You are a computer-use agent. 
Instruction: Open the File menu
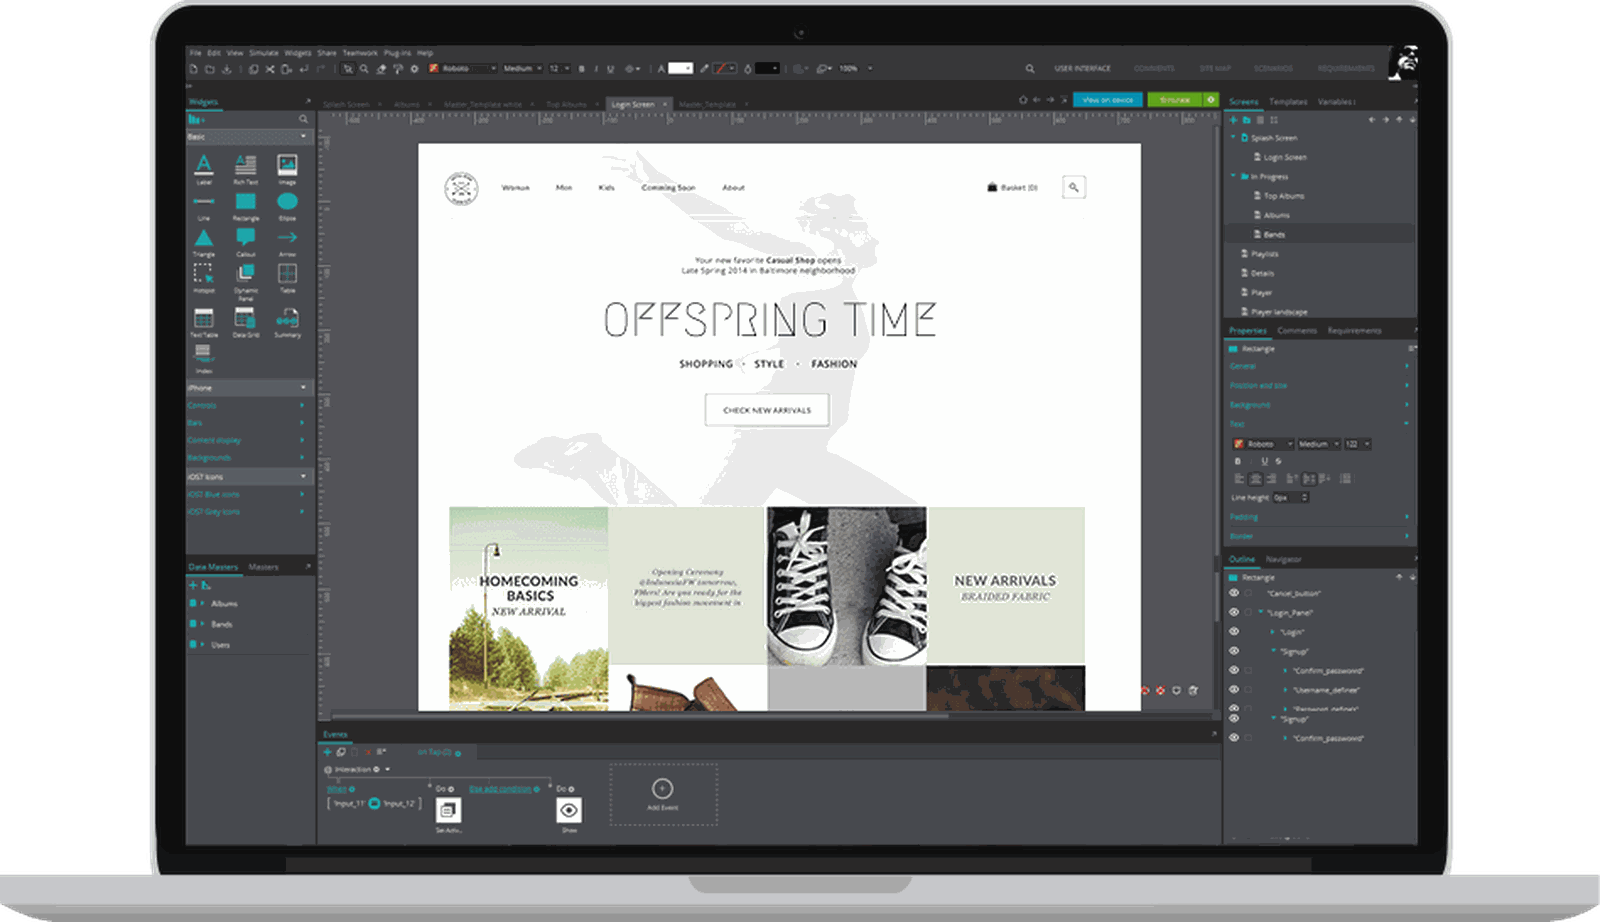[x=196, y=53]
